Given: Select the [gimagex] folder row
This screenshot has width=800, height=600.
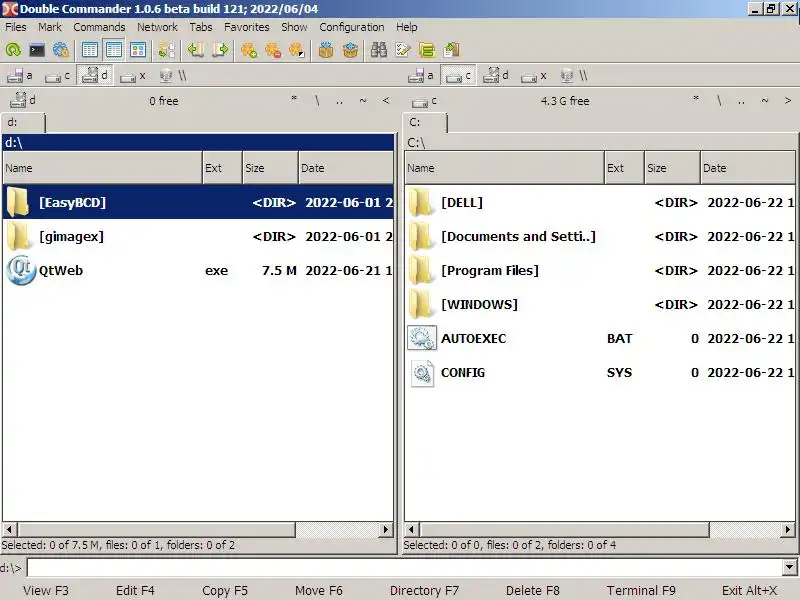Looking at the screenshot, I should [x=198, y=236].
